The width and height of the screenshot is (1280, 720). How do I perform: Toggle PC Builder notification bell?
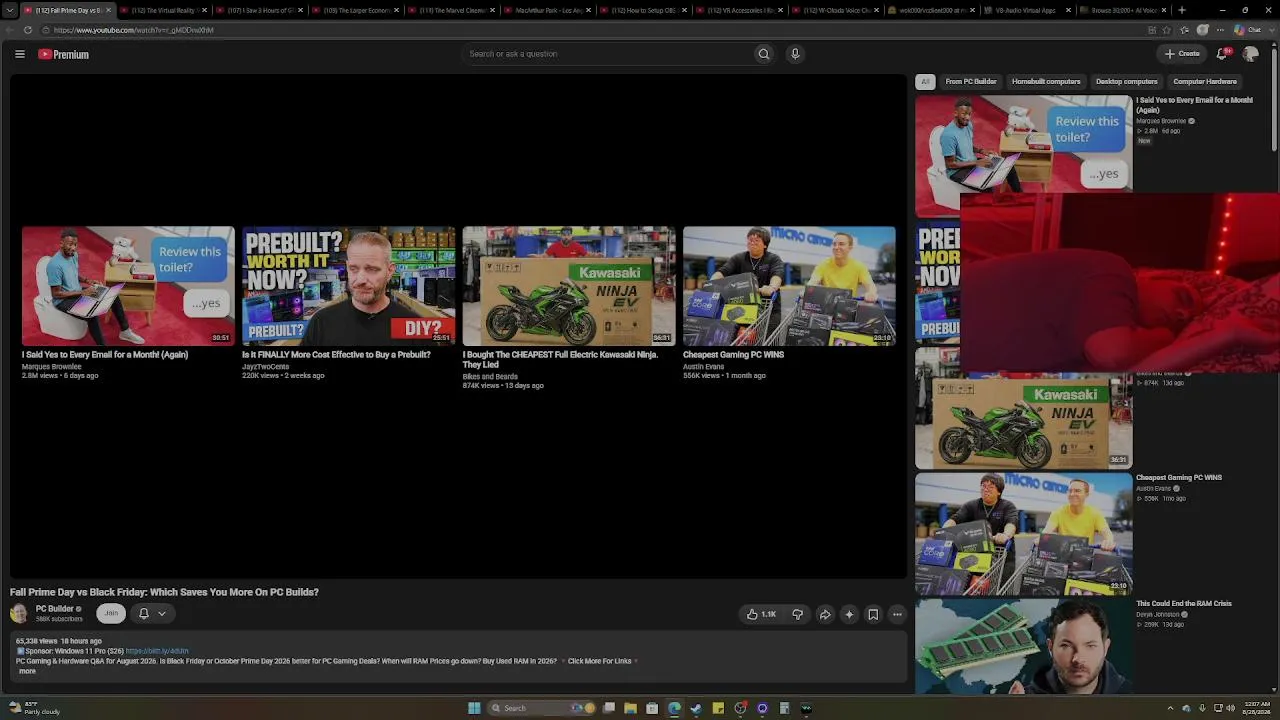pyautogui.click(x=143, y=613)
